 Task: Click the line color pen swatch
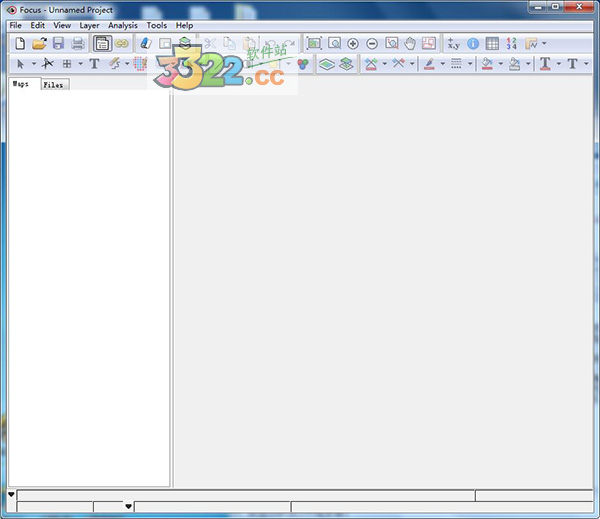tap(429, 64)
